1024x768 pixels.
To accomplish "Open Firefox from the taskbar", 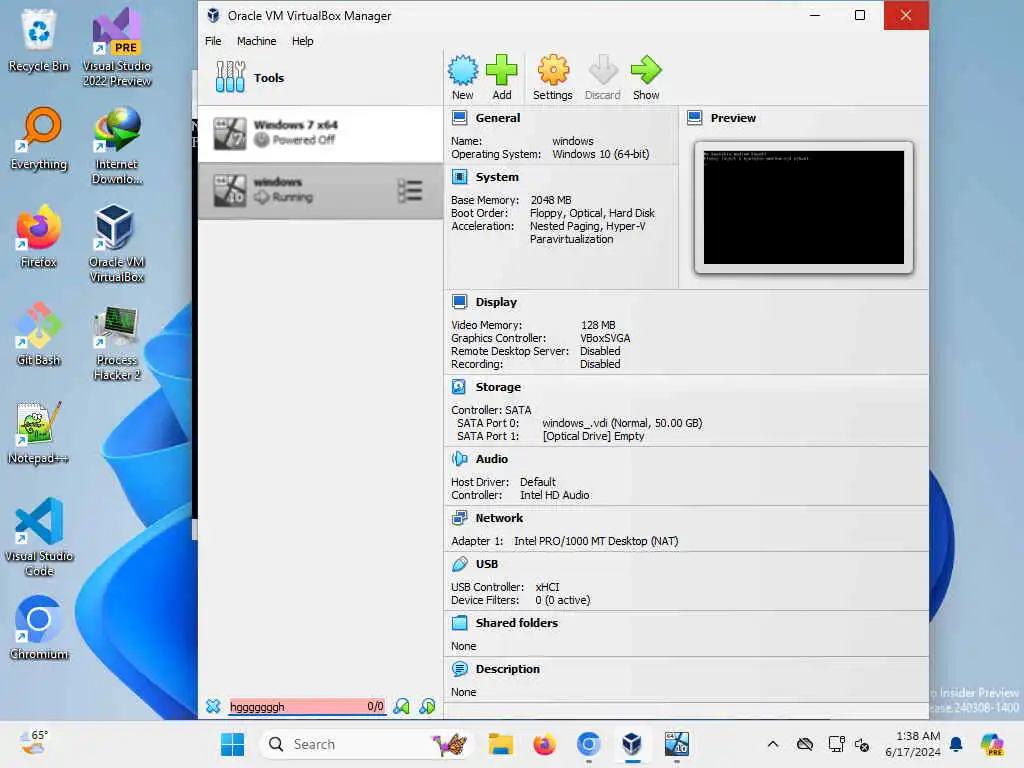I will tap(544, 744).
